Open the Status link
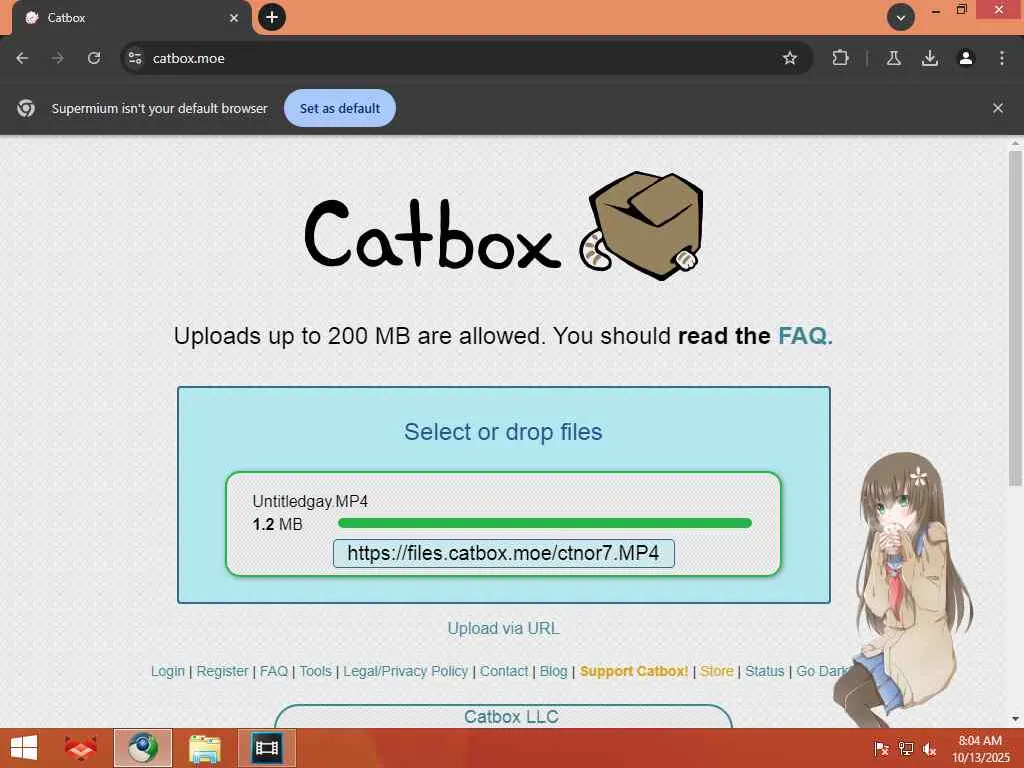The image size is (1024, 768). click(765, 671)
